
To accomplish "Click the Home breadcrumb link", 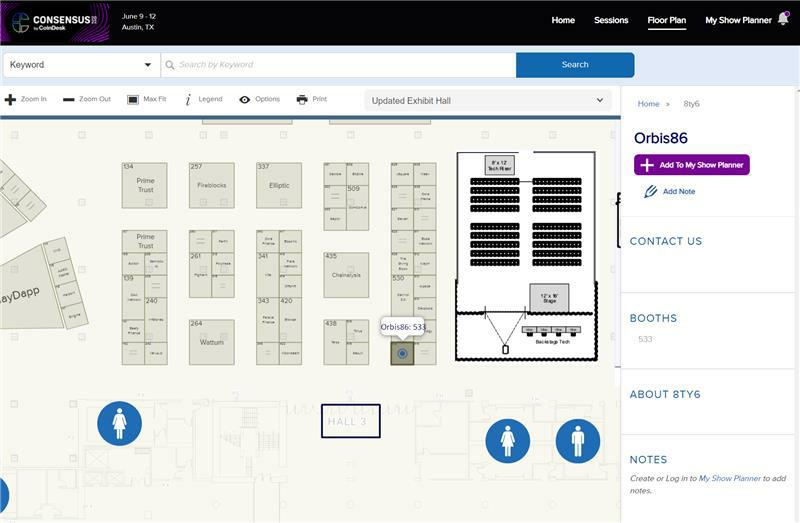I will point(648,104).
